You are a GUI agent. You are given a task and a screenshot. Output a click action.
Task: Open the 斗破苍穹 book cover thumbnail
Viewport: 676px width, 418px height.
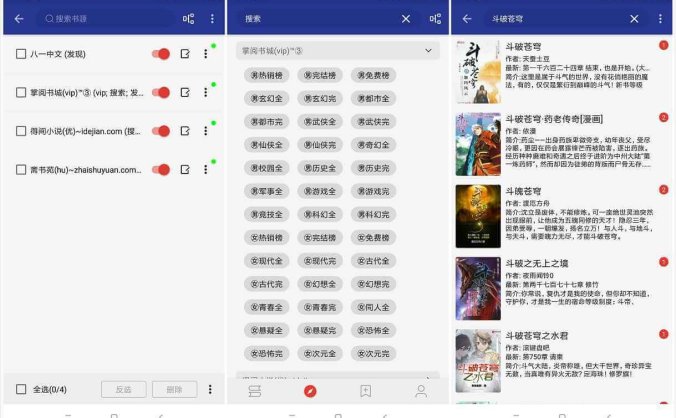click(478, 72)
